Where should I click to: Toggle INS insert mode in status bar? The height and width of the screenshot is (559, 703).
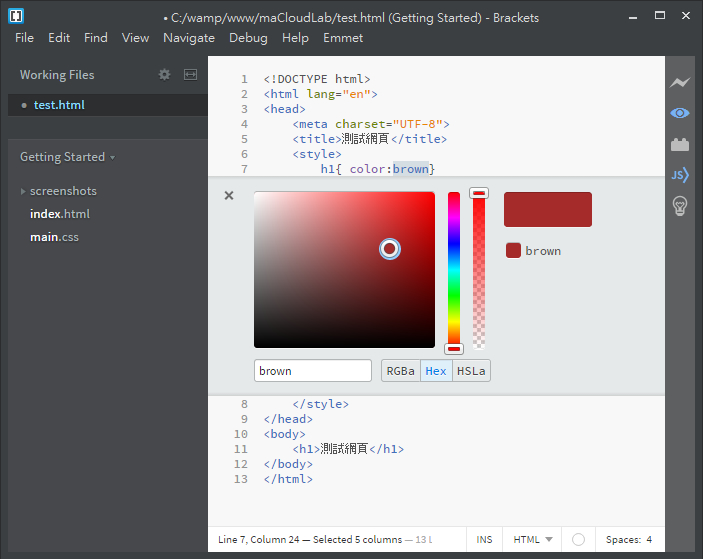pyautogui.click(x=484, y=539)
